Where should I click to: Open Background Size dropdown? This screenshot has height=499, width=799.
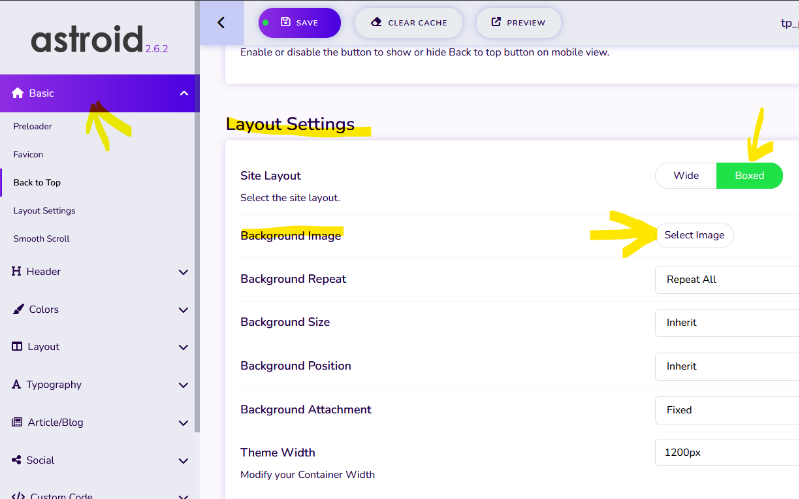pos(727,323)
